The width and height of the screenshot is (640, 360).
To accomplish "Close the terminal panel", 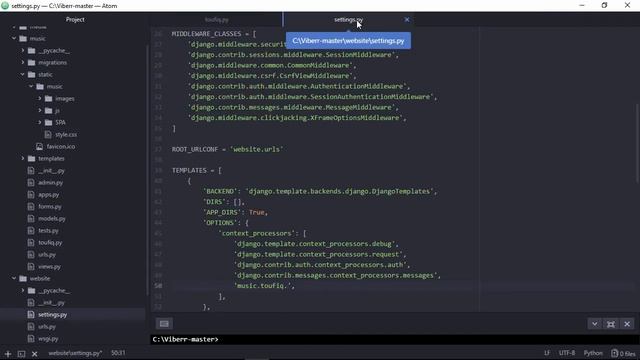I will pyautogui.click(x=627, y=324).
